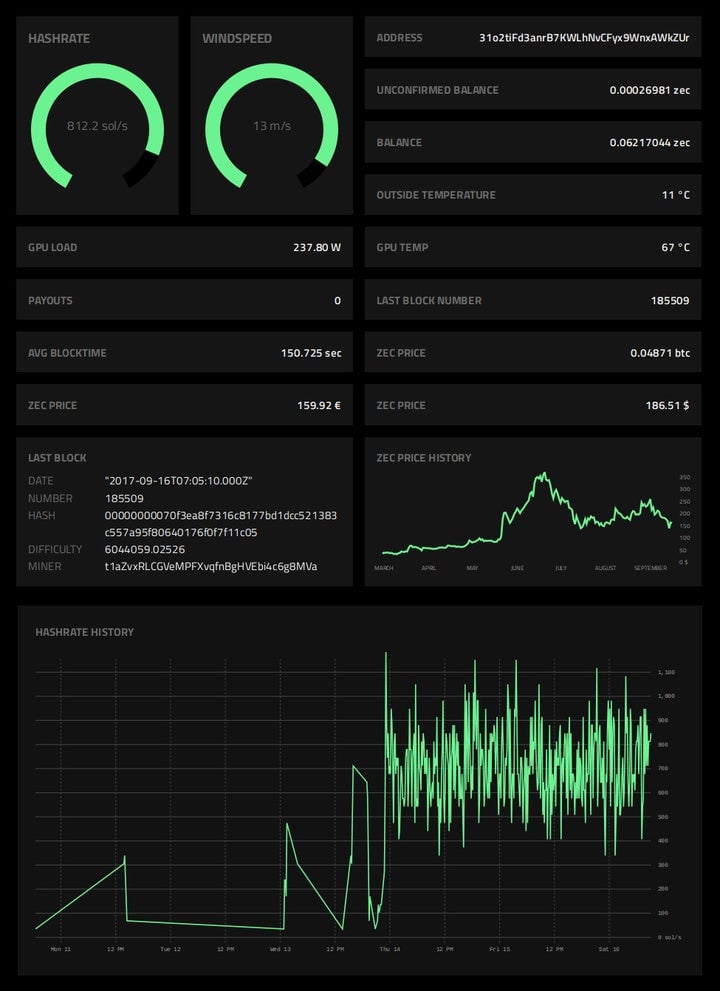
Task: Open the Balance card showing 0.06217044 zec
Action: [533, 142]
